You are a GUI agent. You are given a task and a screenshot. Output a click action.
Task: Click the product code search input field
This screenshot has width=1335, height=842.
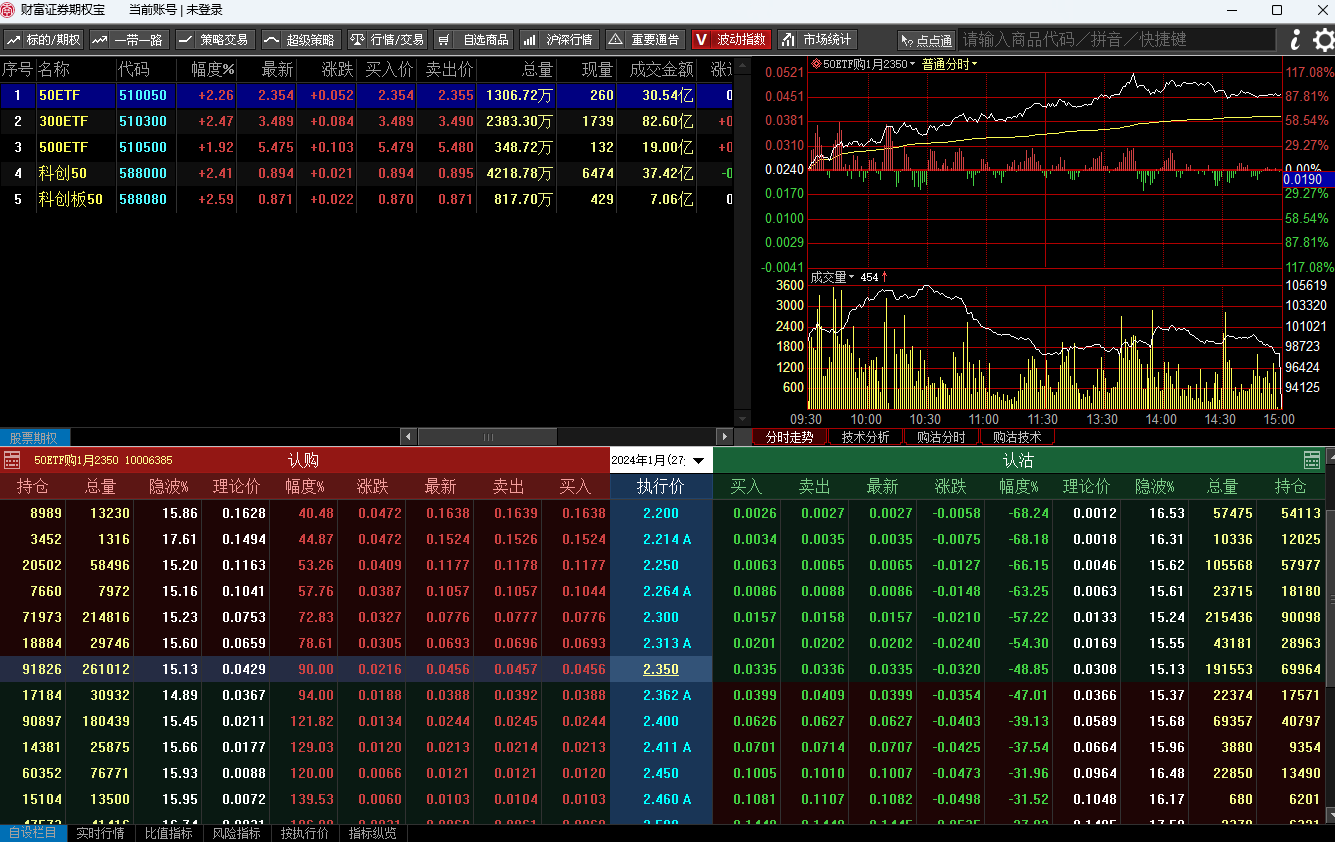[x=1117, y=40]
